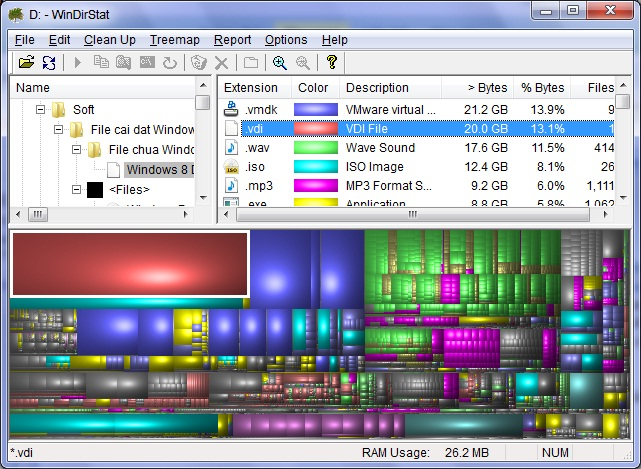641x469 pixels.
Task: Click the cyan .iso color swatch
Action: click(x=316, y=167)
